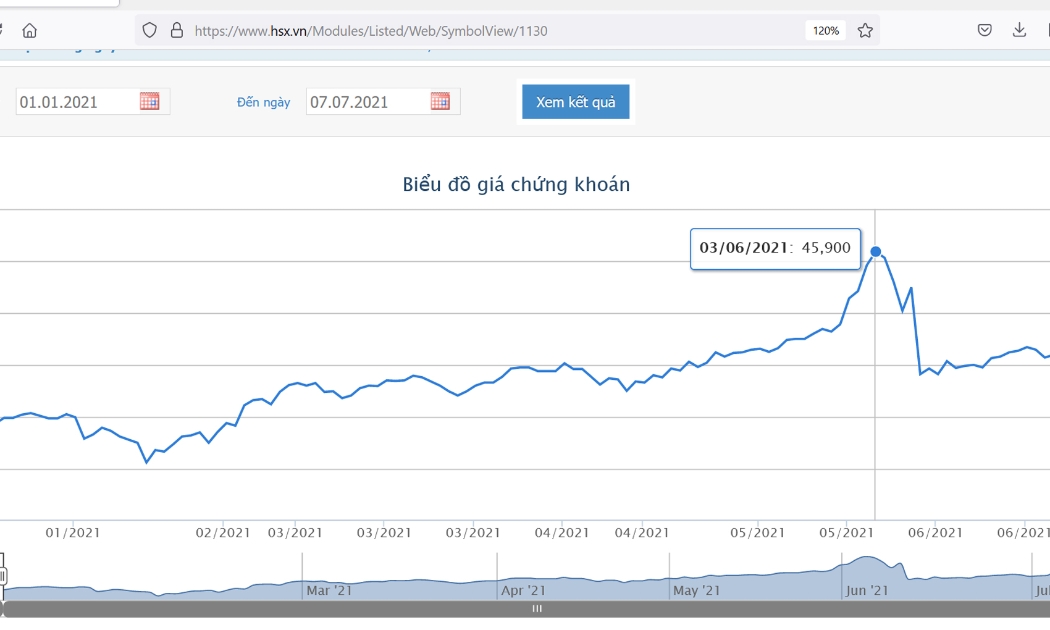Click the chart navigator horizontal scrollbar grip
This screenshot has height=630, width=1050.
[x=537, y=609]
